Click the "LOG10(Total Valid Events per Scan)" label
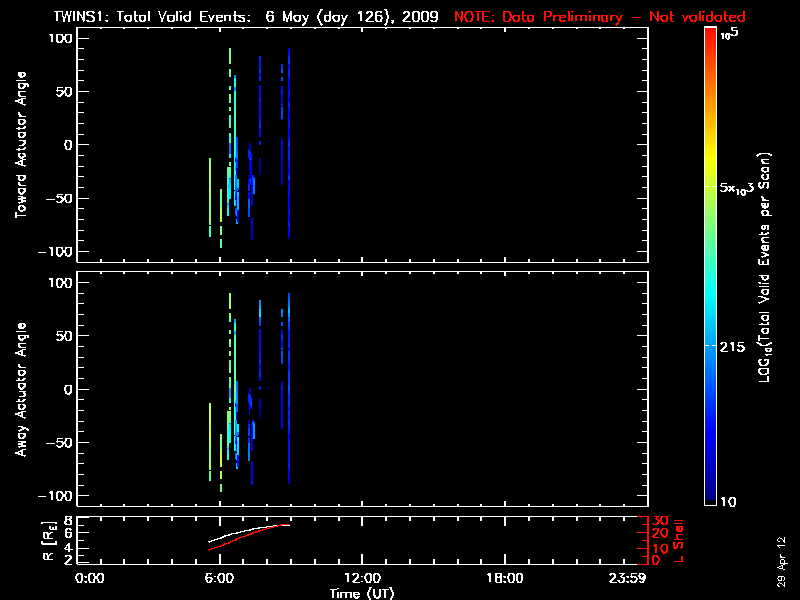Screen dimensions: 800x600 coord(764,267)
